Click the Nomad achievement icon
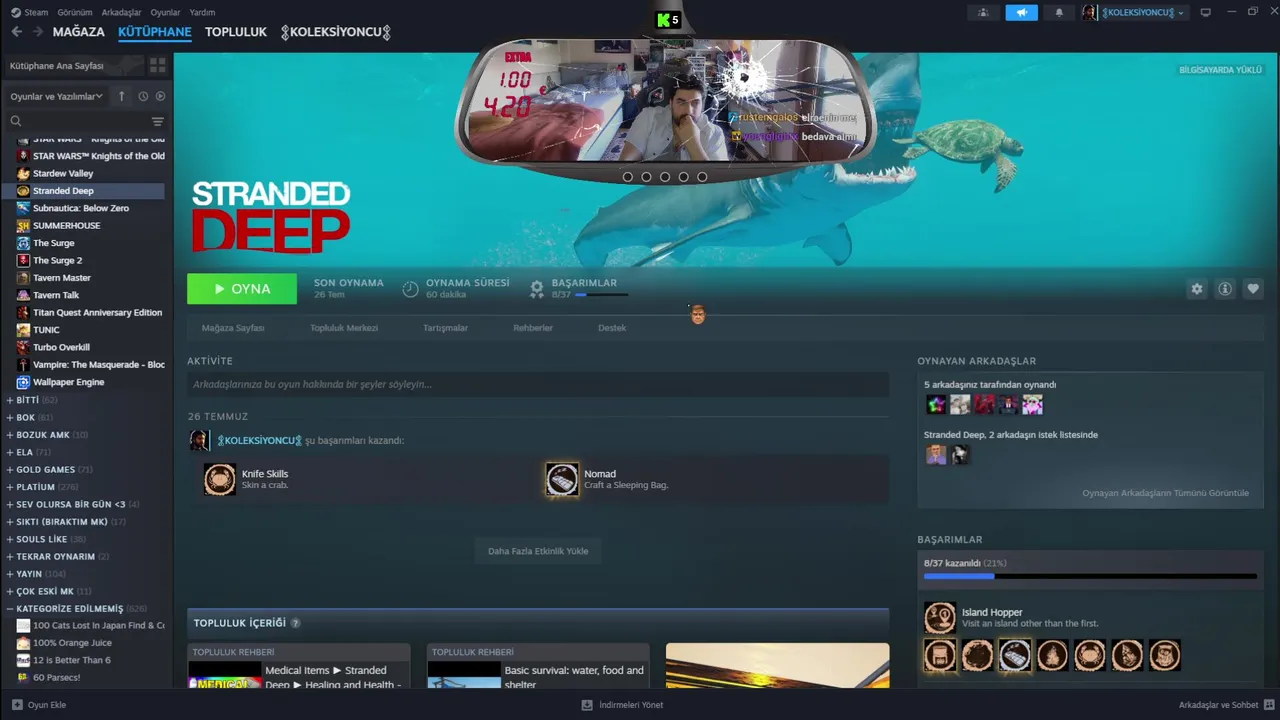 tap(562, 479)
